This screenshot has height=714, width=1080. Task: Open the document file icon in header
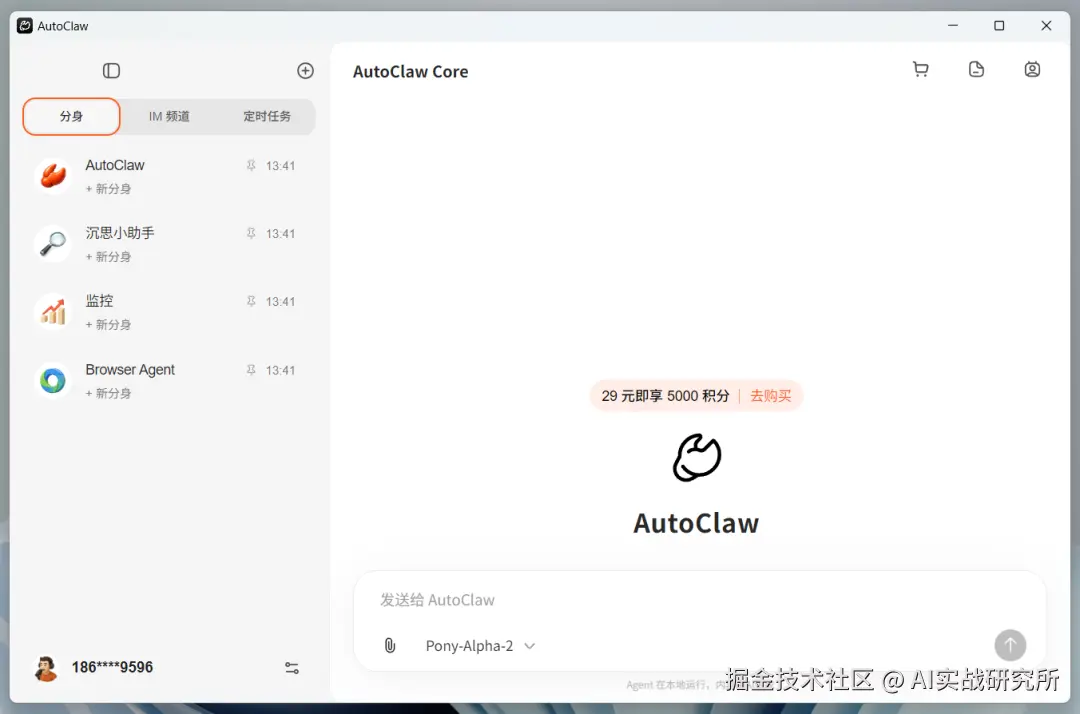976,70
